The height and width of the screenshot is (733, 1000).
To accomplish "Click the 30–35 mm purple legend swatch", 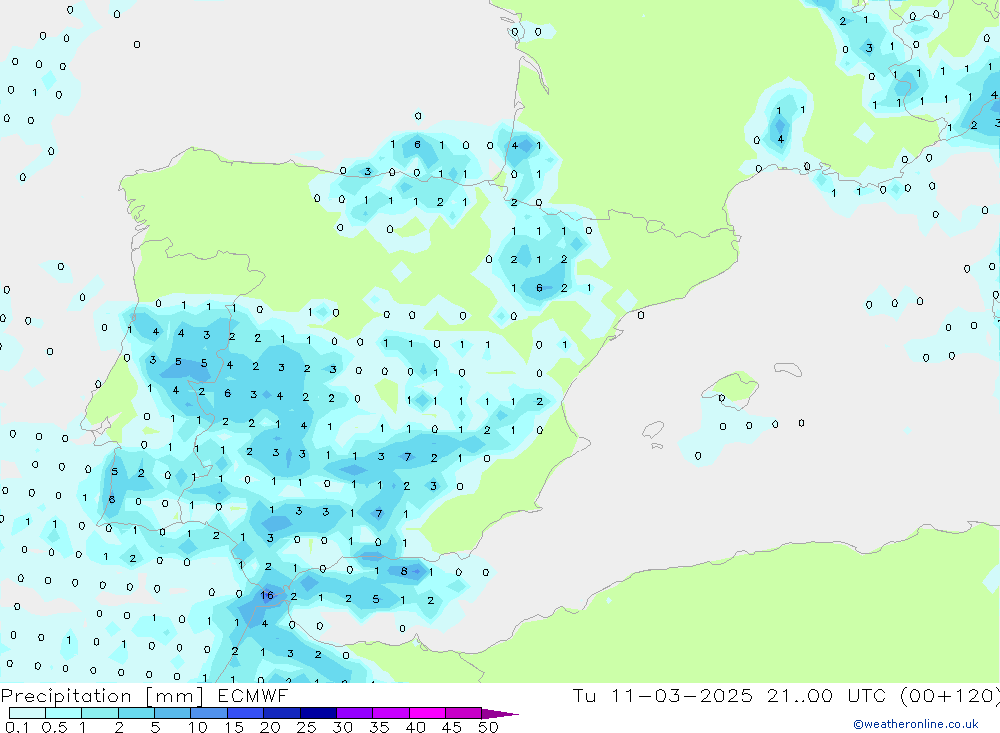I will coord(355,713).
